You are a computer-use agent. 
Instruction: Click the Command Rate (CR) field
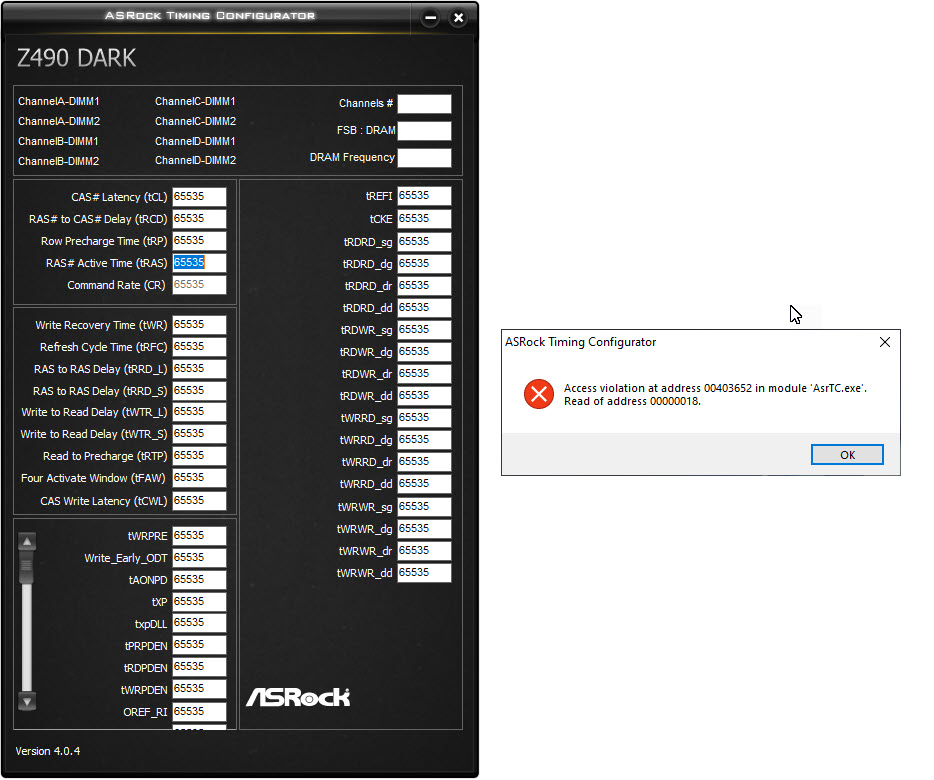(200, 285)
